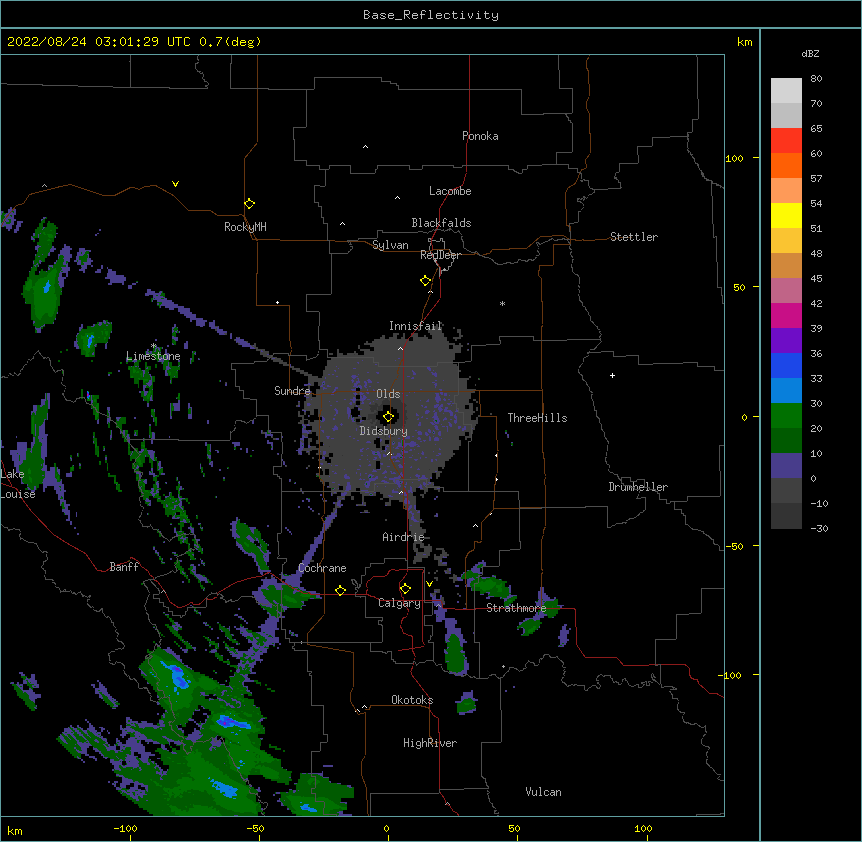Click the white plus marker northwest of Drumheller
This screenshot has width=862, height=842.
point(612,375)
